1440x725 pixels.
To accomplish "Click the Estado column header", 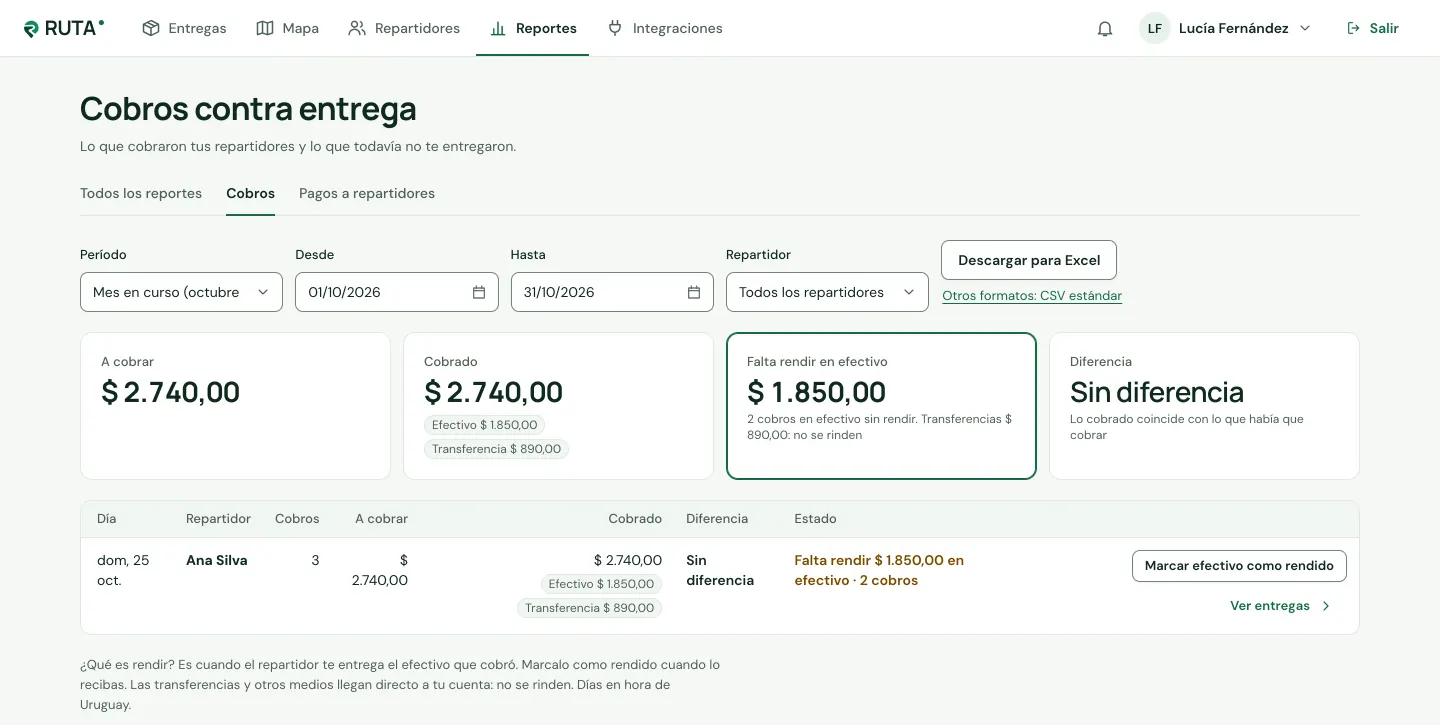I will click(815, 519).
